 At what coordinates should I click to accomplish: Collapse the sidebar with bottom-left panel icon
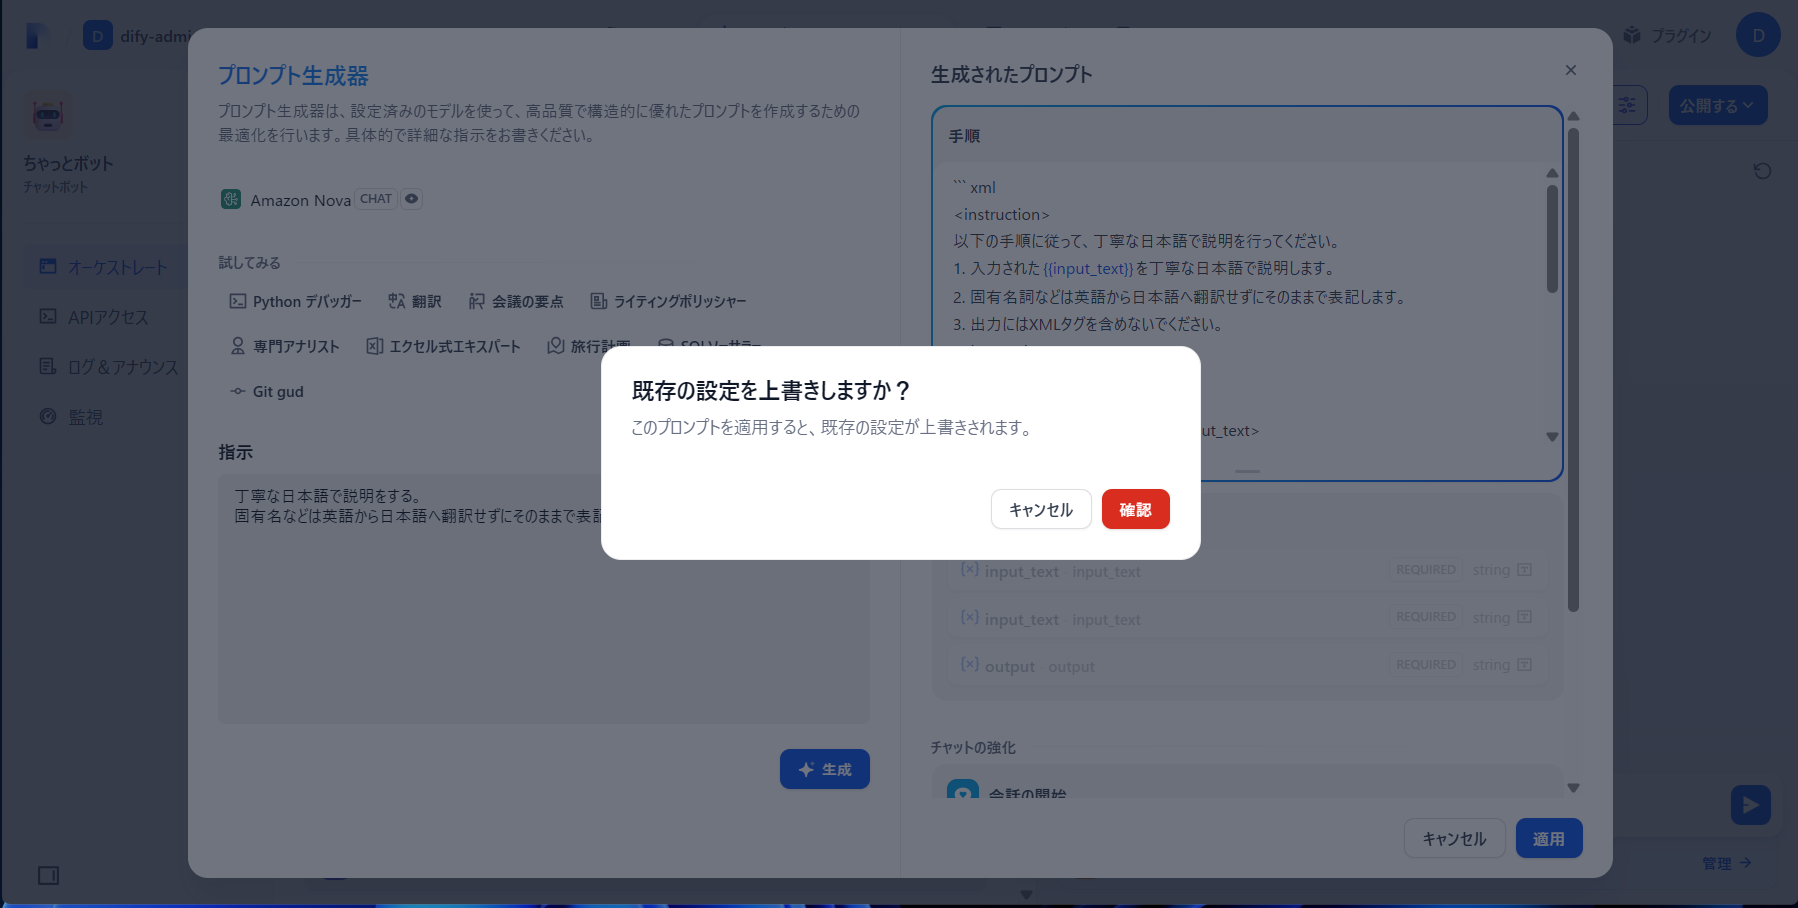[48, 875]
